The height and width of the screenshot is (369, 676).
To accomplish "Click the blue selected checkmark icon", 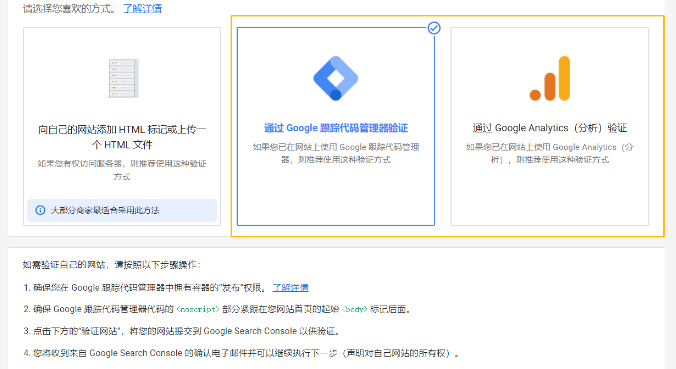I will tap(434, 28).
